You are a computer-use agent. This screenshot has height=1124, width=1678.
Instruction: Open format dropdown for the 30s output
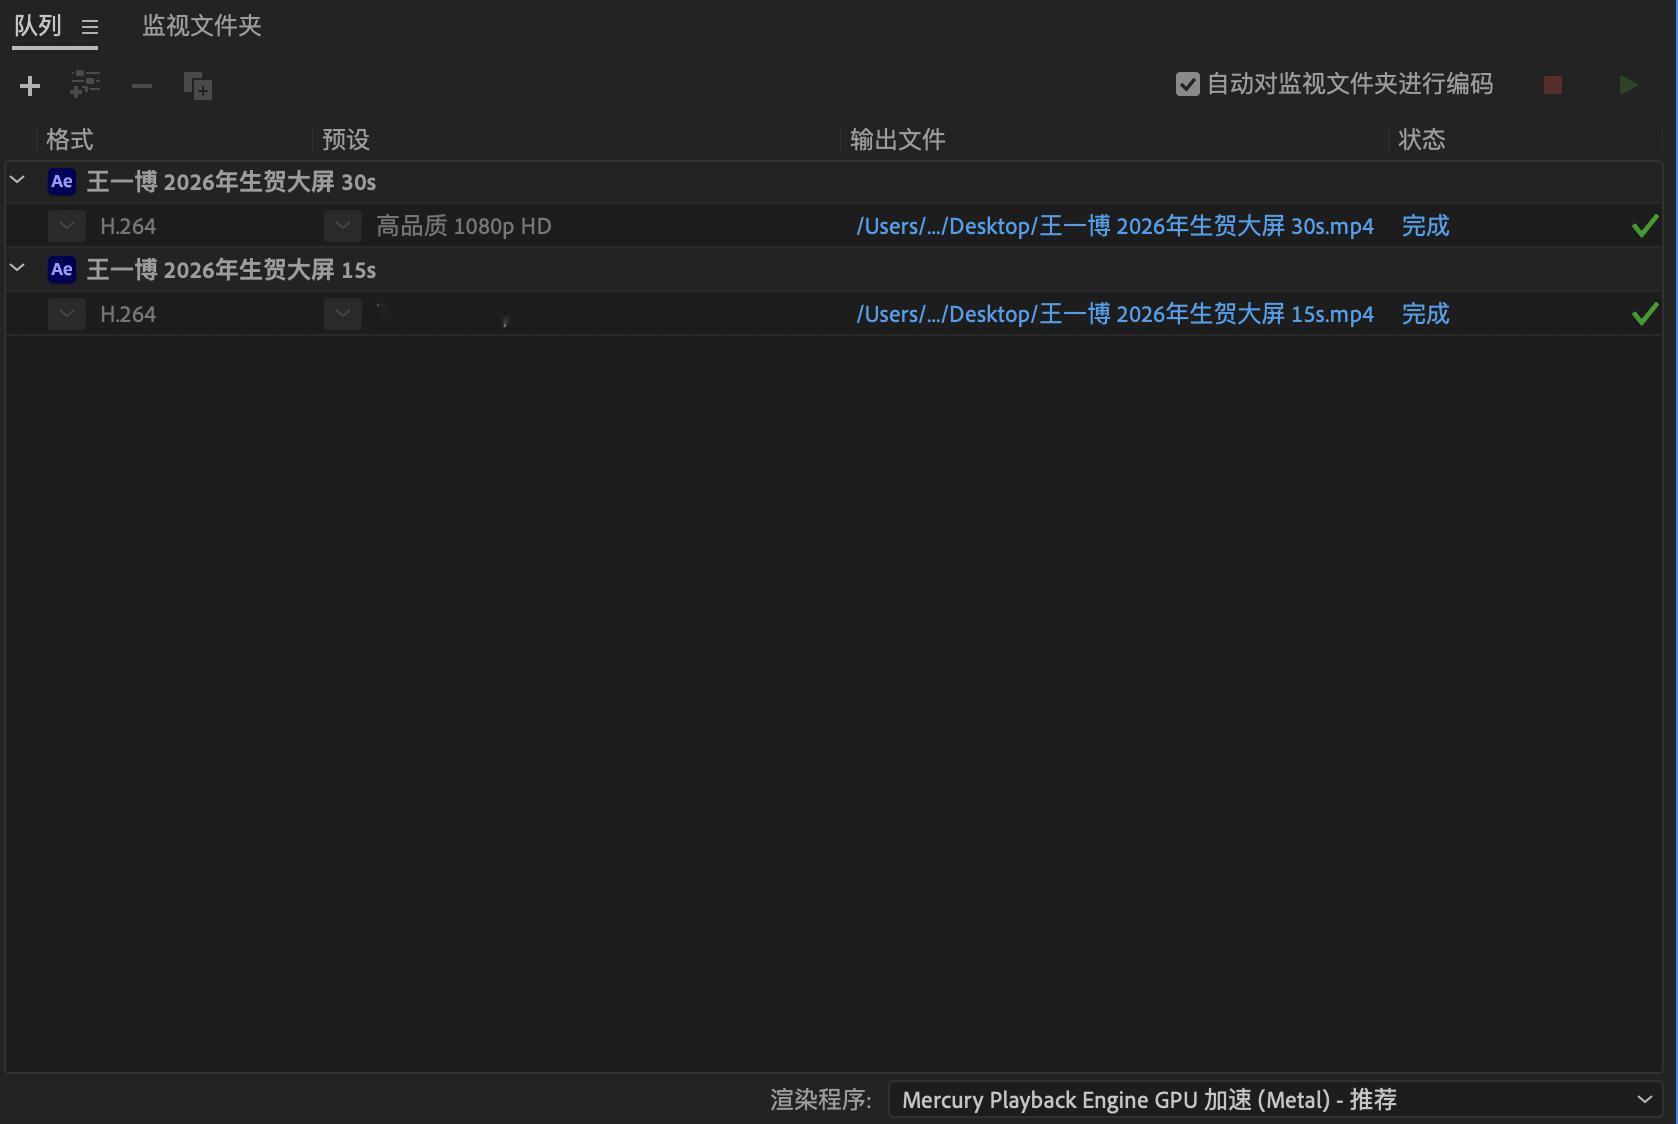[67, 226]
